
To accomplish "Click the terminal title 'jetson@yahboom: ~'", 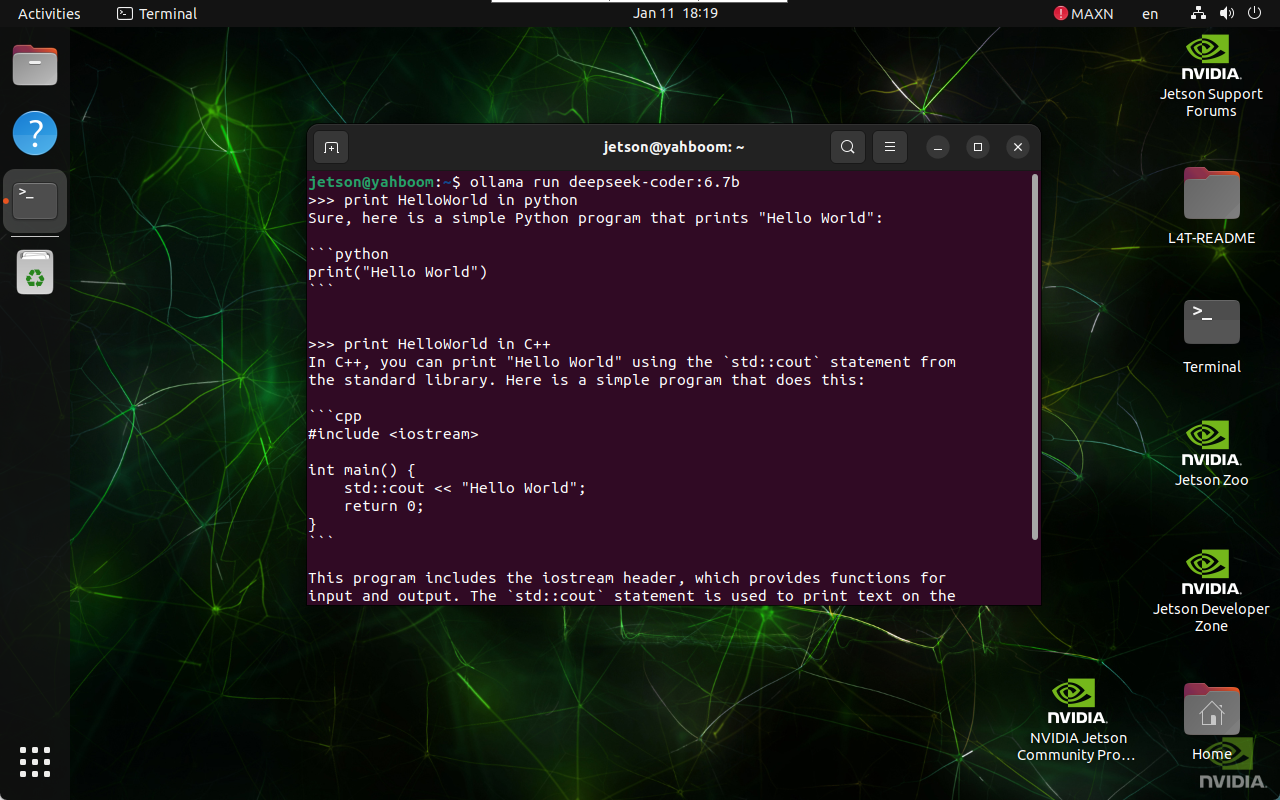I will click(x=674, y=147).
